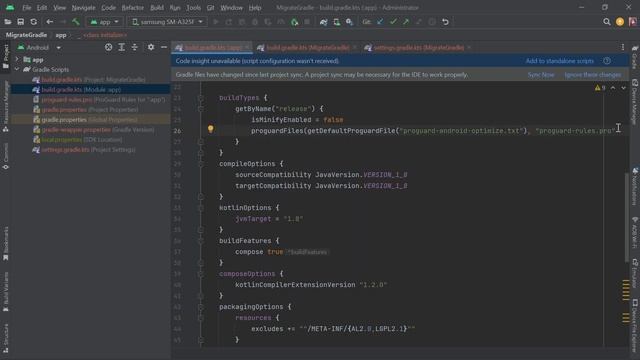Click the Open file folder icon

pos(7,22)
